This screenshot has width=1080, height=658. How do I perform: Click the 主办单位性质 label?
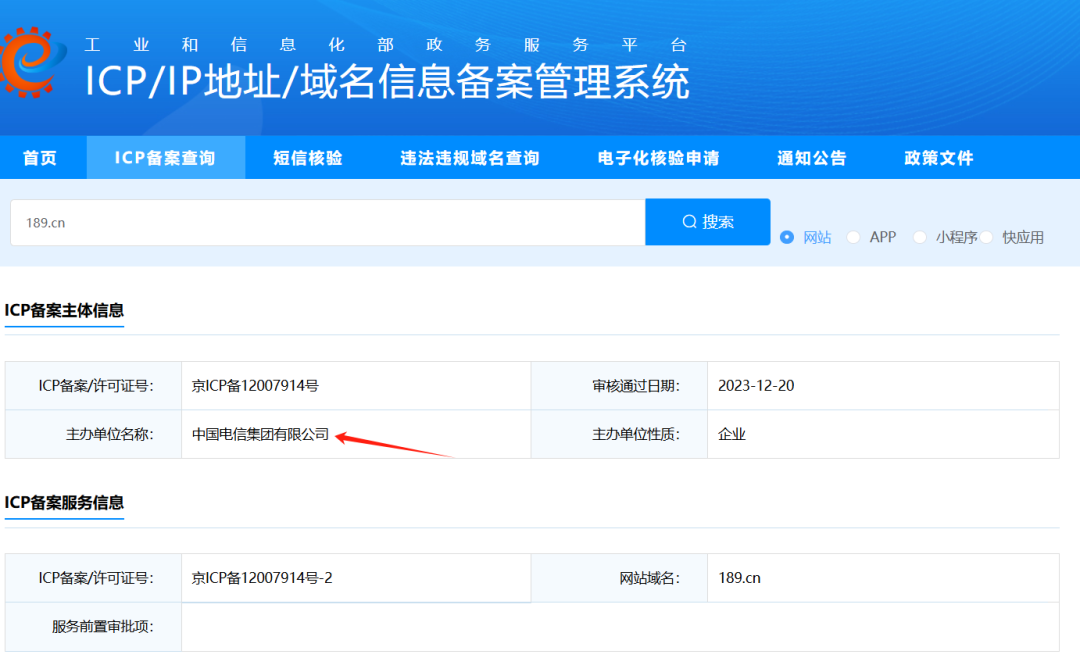pyautogui.click(x=636, y=434)
